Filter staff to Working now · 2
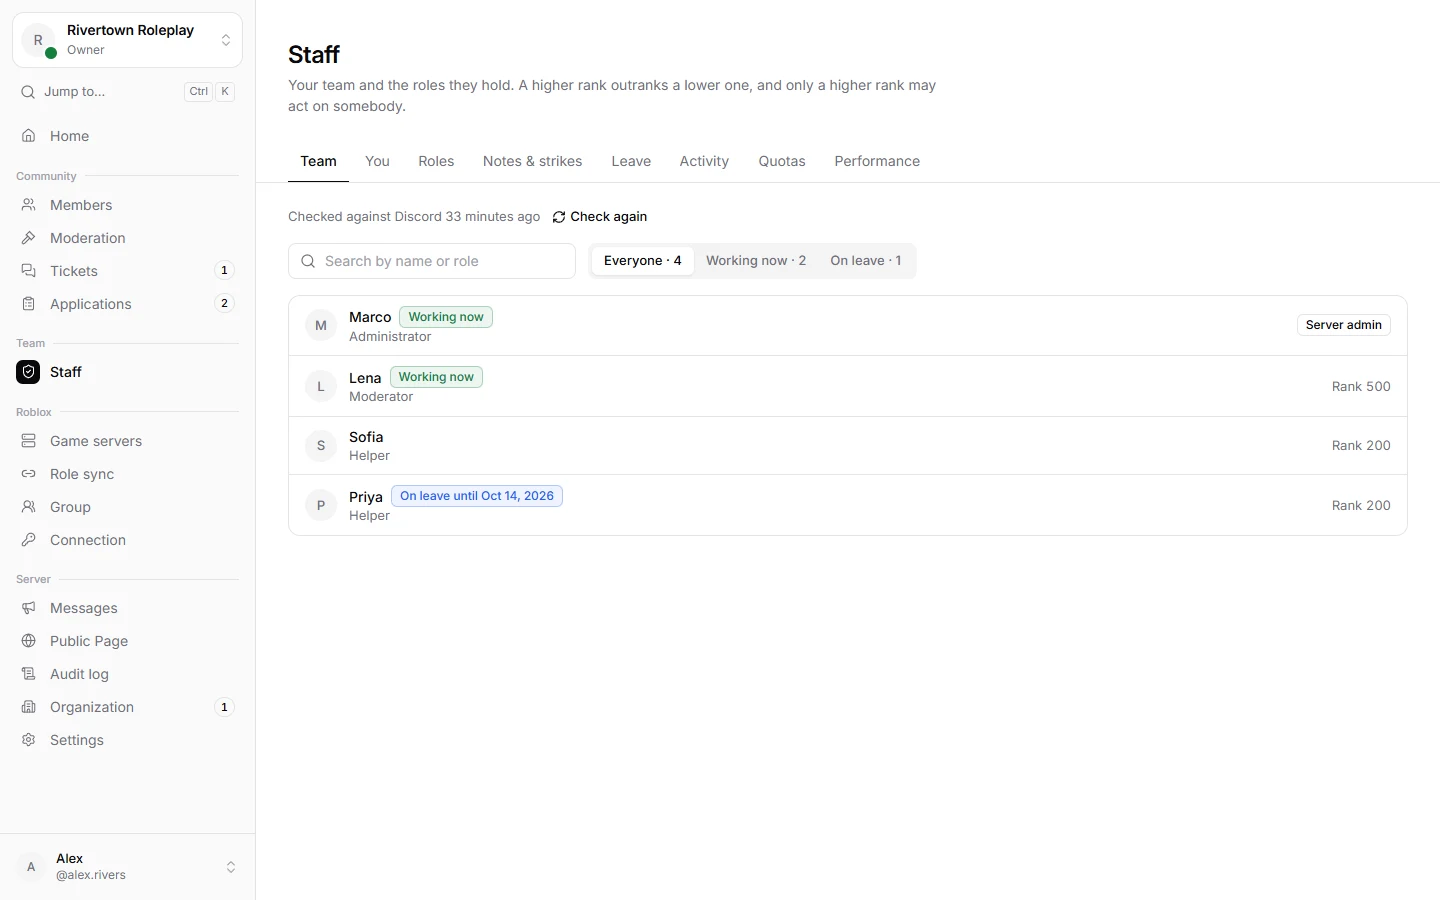 pos(756,261)
